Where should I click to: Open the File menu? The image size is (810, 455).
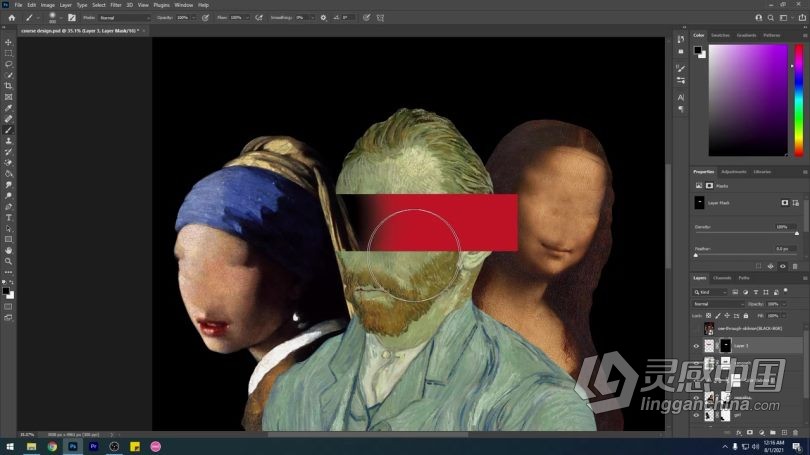point(18,5)
